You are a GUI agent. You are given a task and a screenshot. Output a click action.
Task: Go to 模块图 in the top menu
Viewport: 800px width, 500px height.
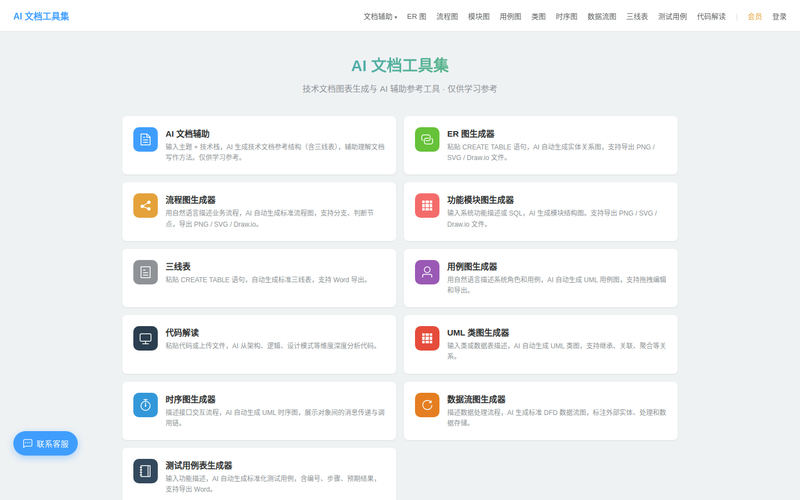click(x=479, y=16)
